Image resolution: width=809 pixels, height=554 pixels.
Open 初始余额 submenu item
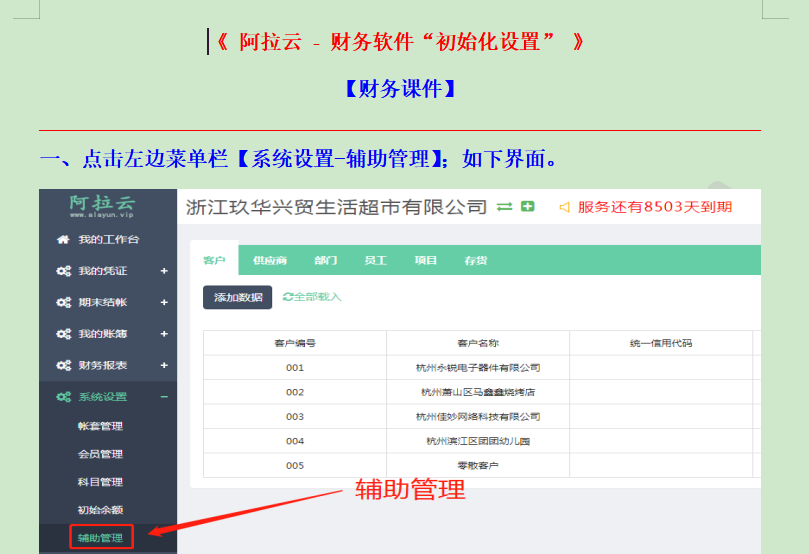tap(100, 510)
